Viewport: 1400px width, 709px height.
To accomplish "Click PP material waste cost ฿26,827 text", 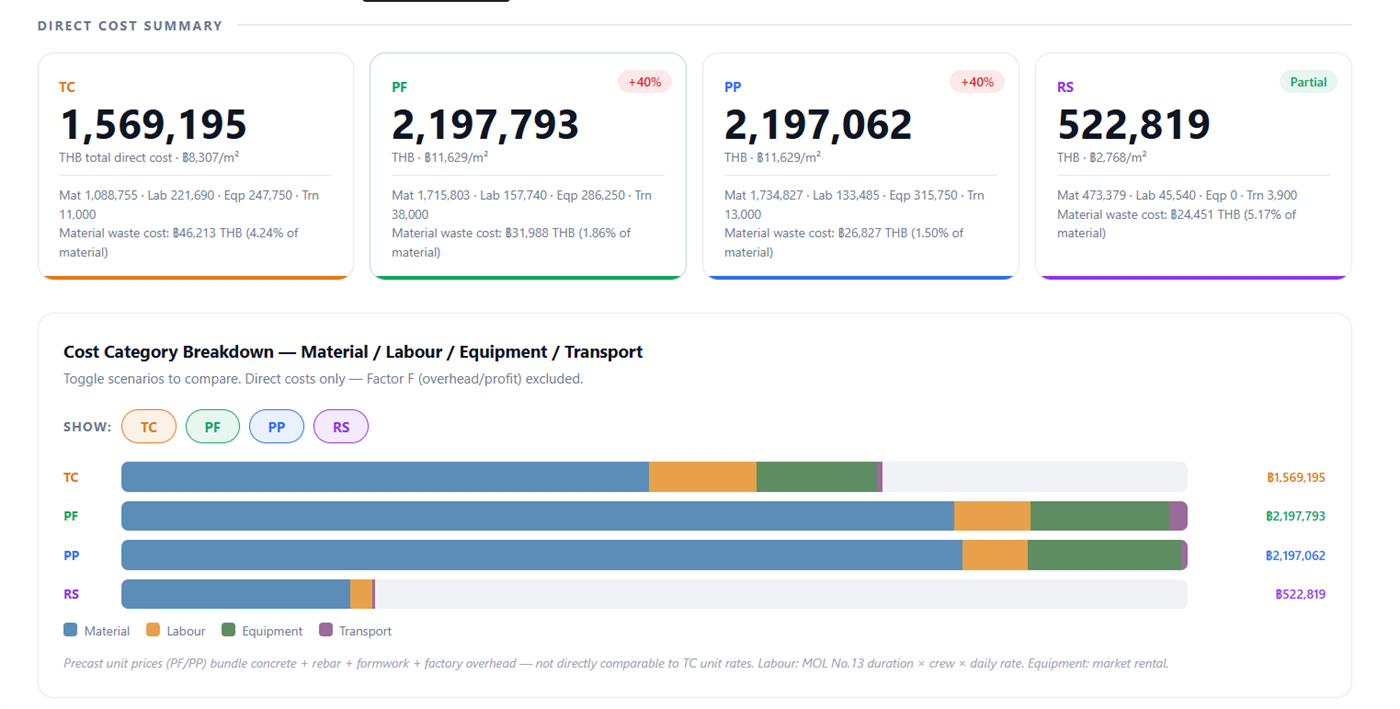I will point(844,242).
